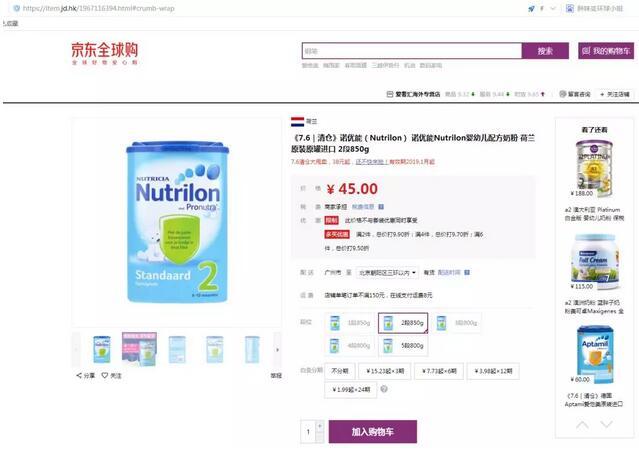The image size is (639, 454).
Task: Click the heart icon to follow the product
Action: tap(105, 375)
